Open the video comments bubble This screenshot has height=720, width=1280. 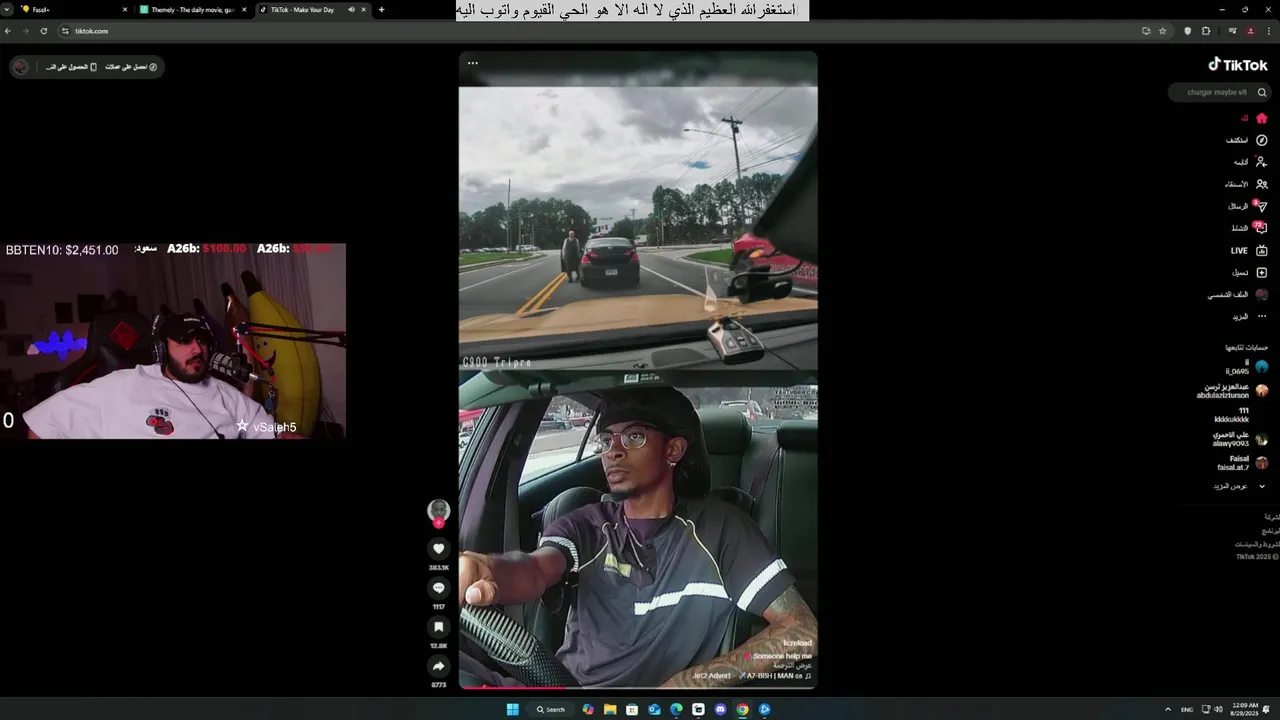(x=438, y=588)
